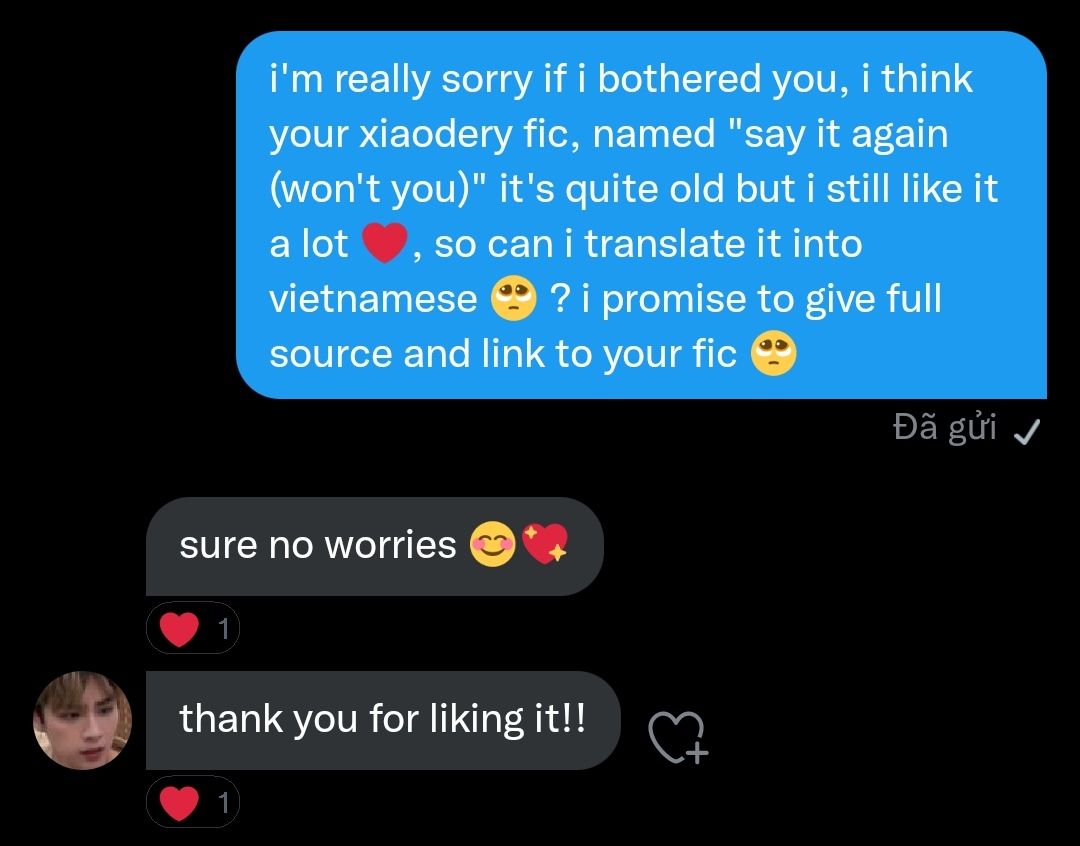Click the word "xiaodery" in the blue bubble

coord(435,134)
